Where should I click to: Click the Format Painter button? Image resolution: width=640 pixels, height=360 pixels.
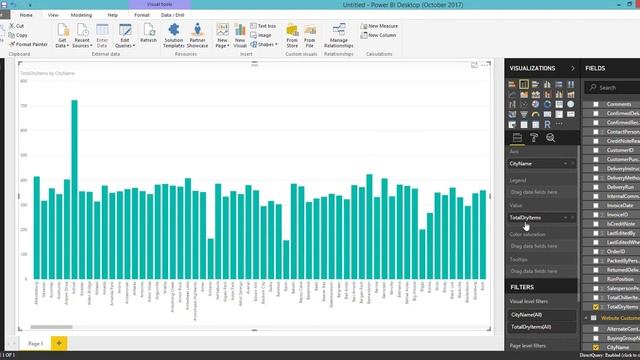(28, 44)
